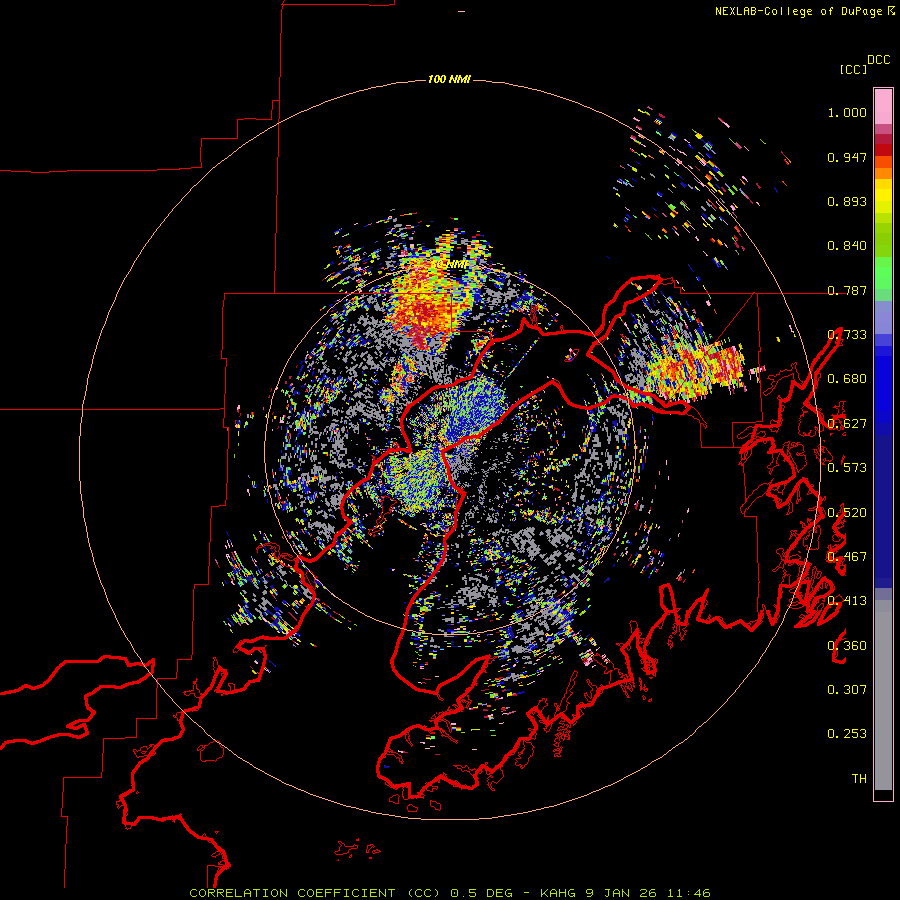This screenshot has width=900, height=900.
Task: Click the 0.840 legend value
Action: pos(847,246)
